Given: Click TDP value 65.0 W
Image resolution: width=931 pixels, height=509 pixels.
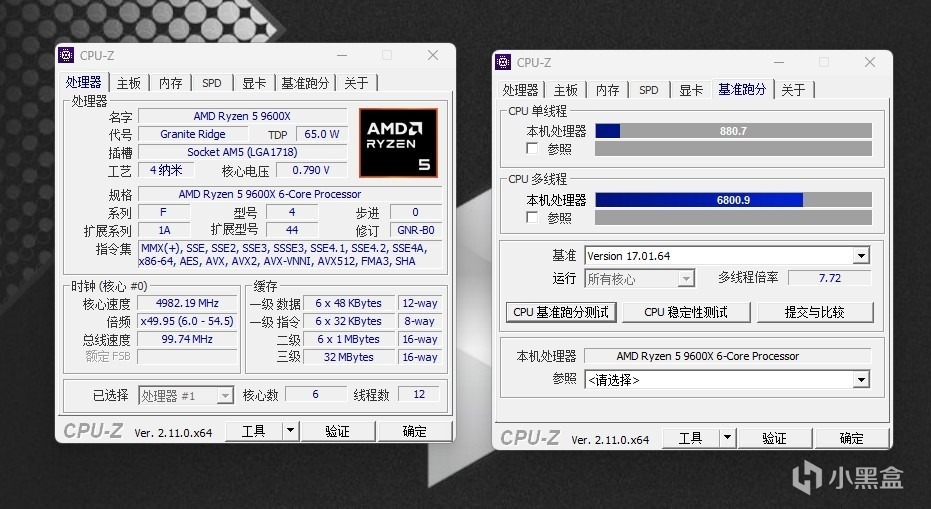Looking at the screenshot, I should [322, 134].
